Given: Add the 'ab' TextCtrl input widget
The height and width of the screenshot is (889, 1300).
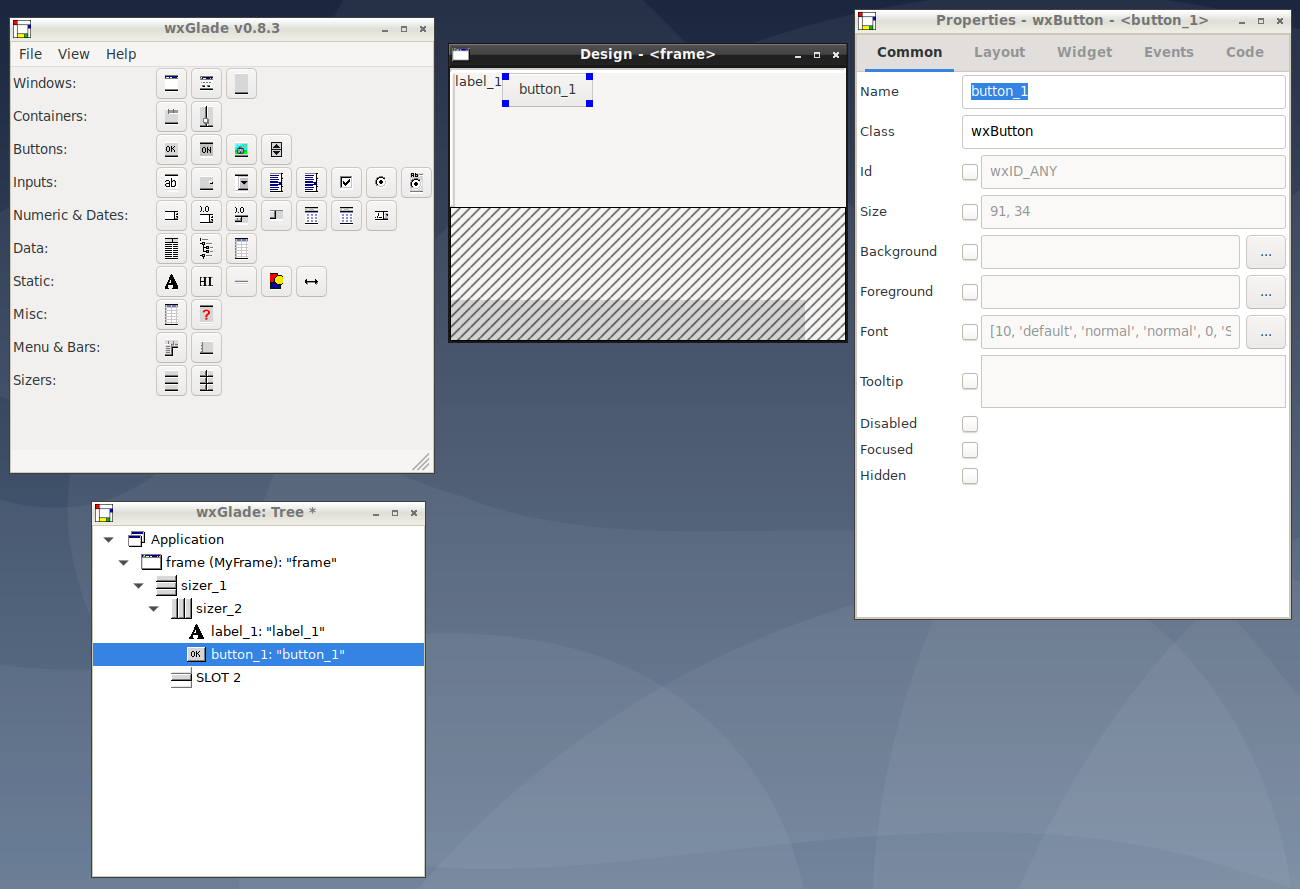Looking at the screenshot, I should tap(172, 183).
